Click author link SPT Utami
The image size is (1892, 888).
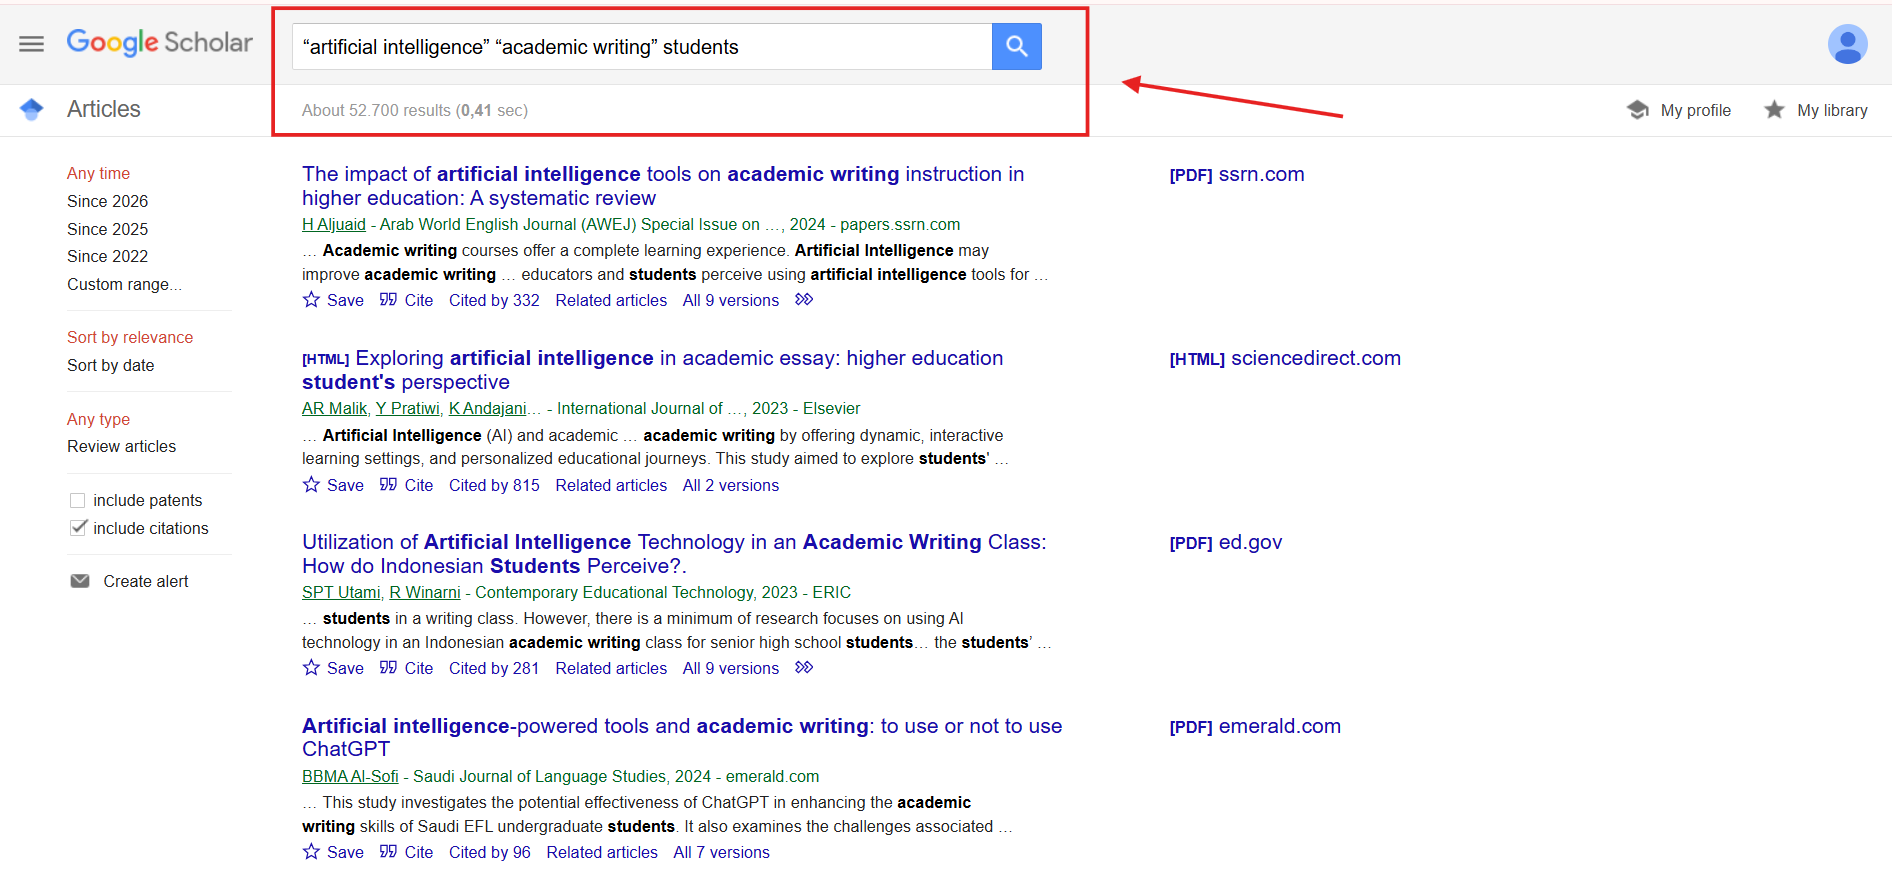(341, 592)
